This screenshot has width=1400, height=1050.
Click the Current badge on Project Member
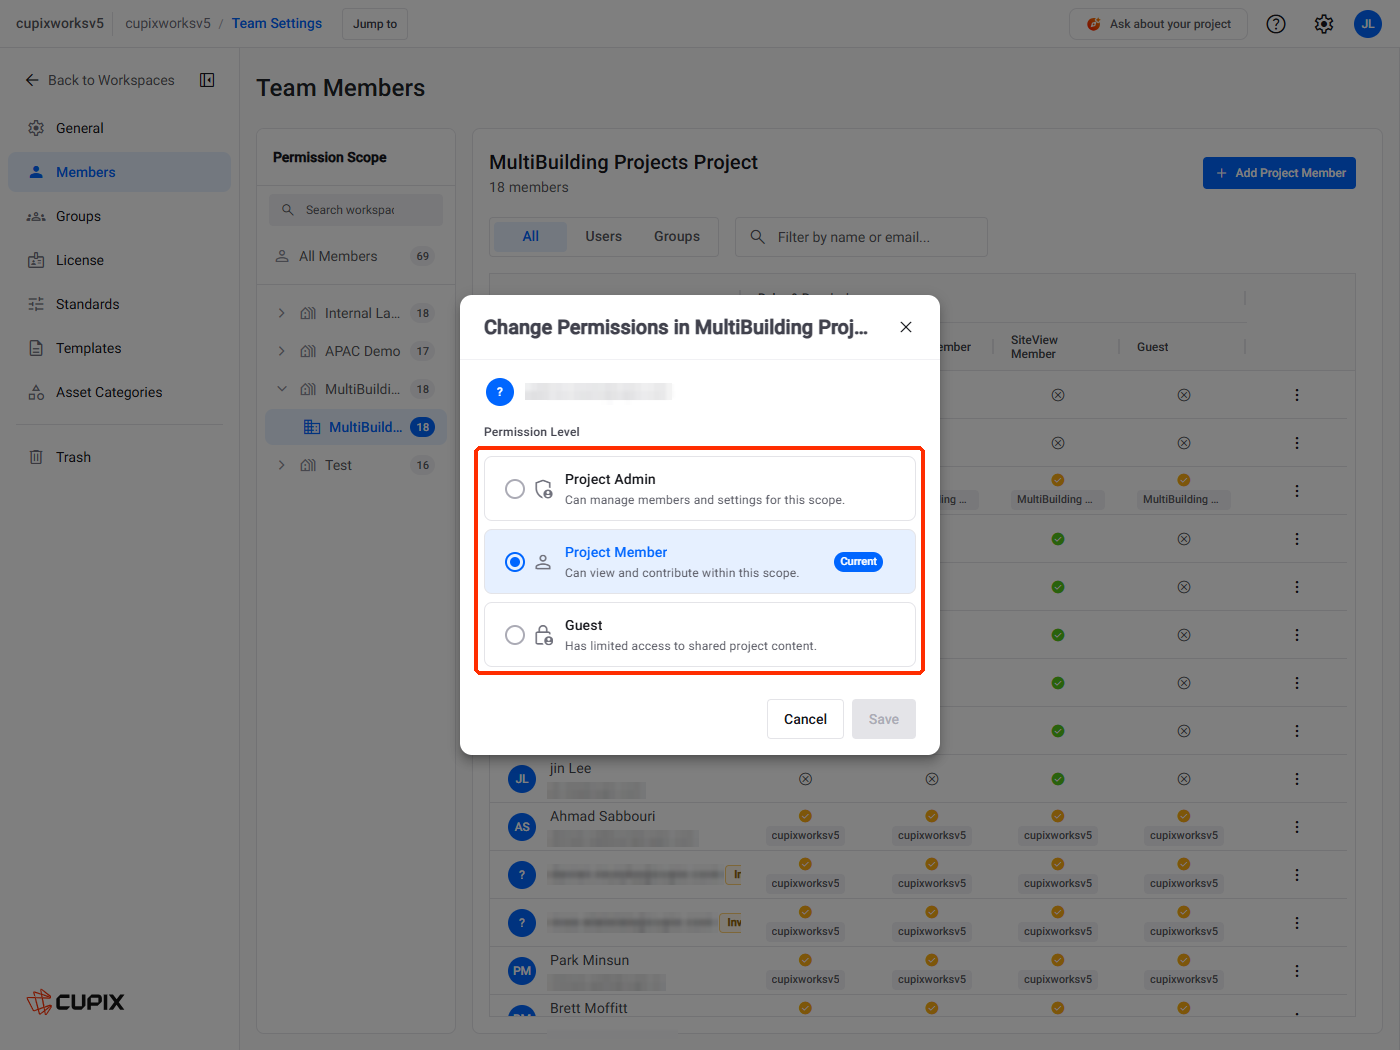click(x=858, y=562)
